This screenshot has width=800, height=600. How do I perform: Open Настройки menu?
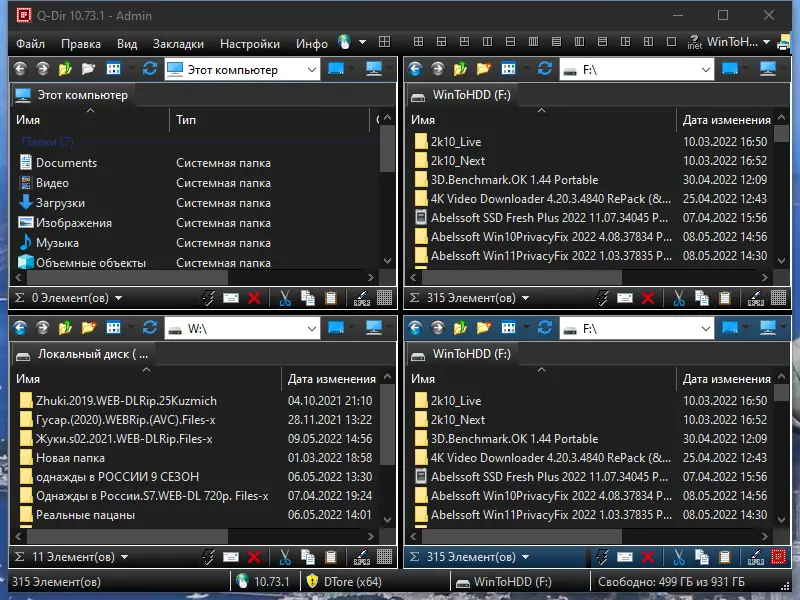click(x=249, y=44)
